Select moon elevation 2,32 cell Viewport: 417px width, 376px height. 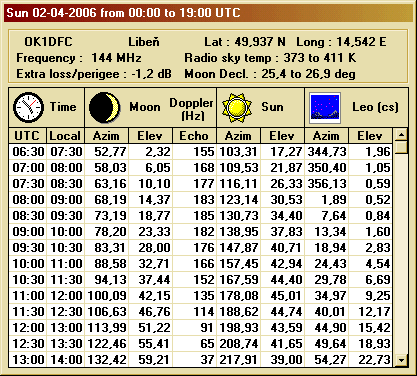point(150,152)
